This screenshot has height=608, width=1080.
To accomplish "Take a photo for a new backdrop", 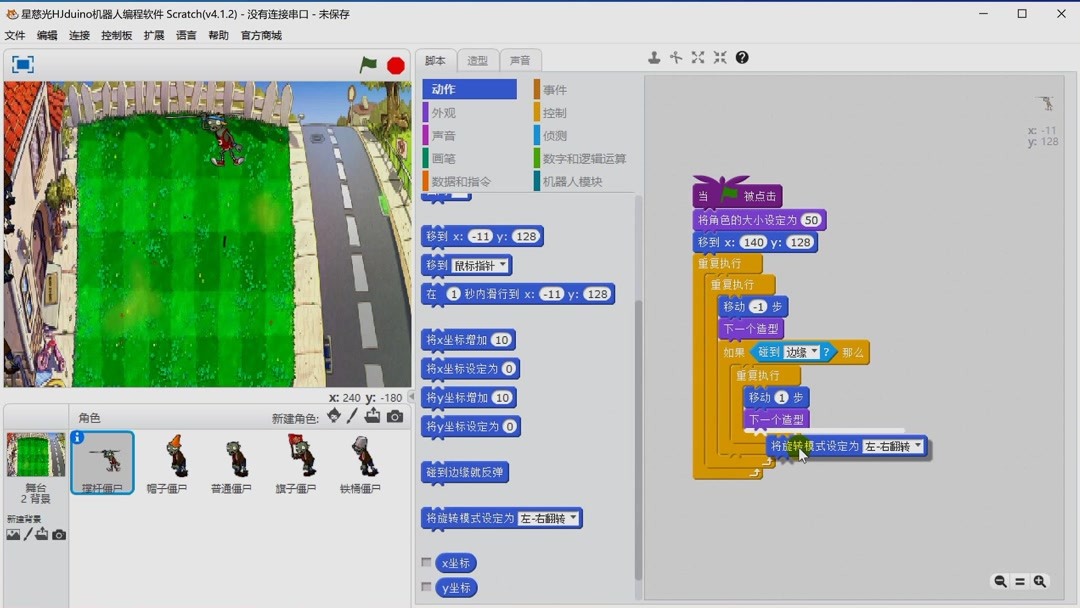I will tap(58, 534).
